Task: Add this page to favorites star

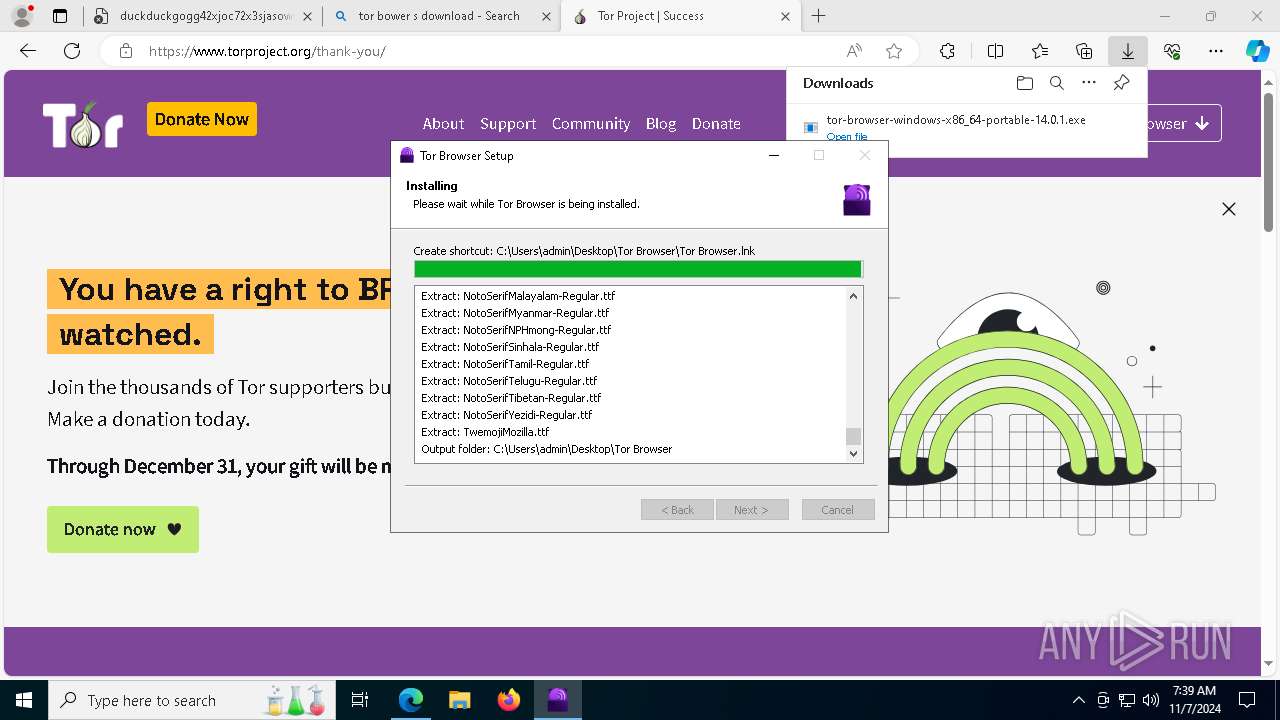Action: (x=894, y=51)
